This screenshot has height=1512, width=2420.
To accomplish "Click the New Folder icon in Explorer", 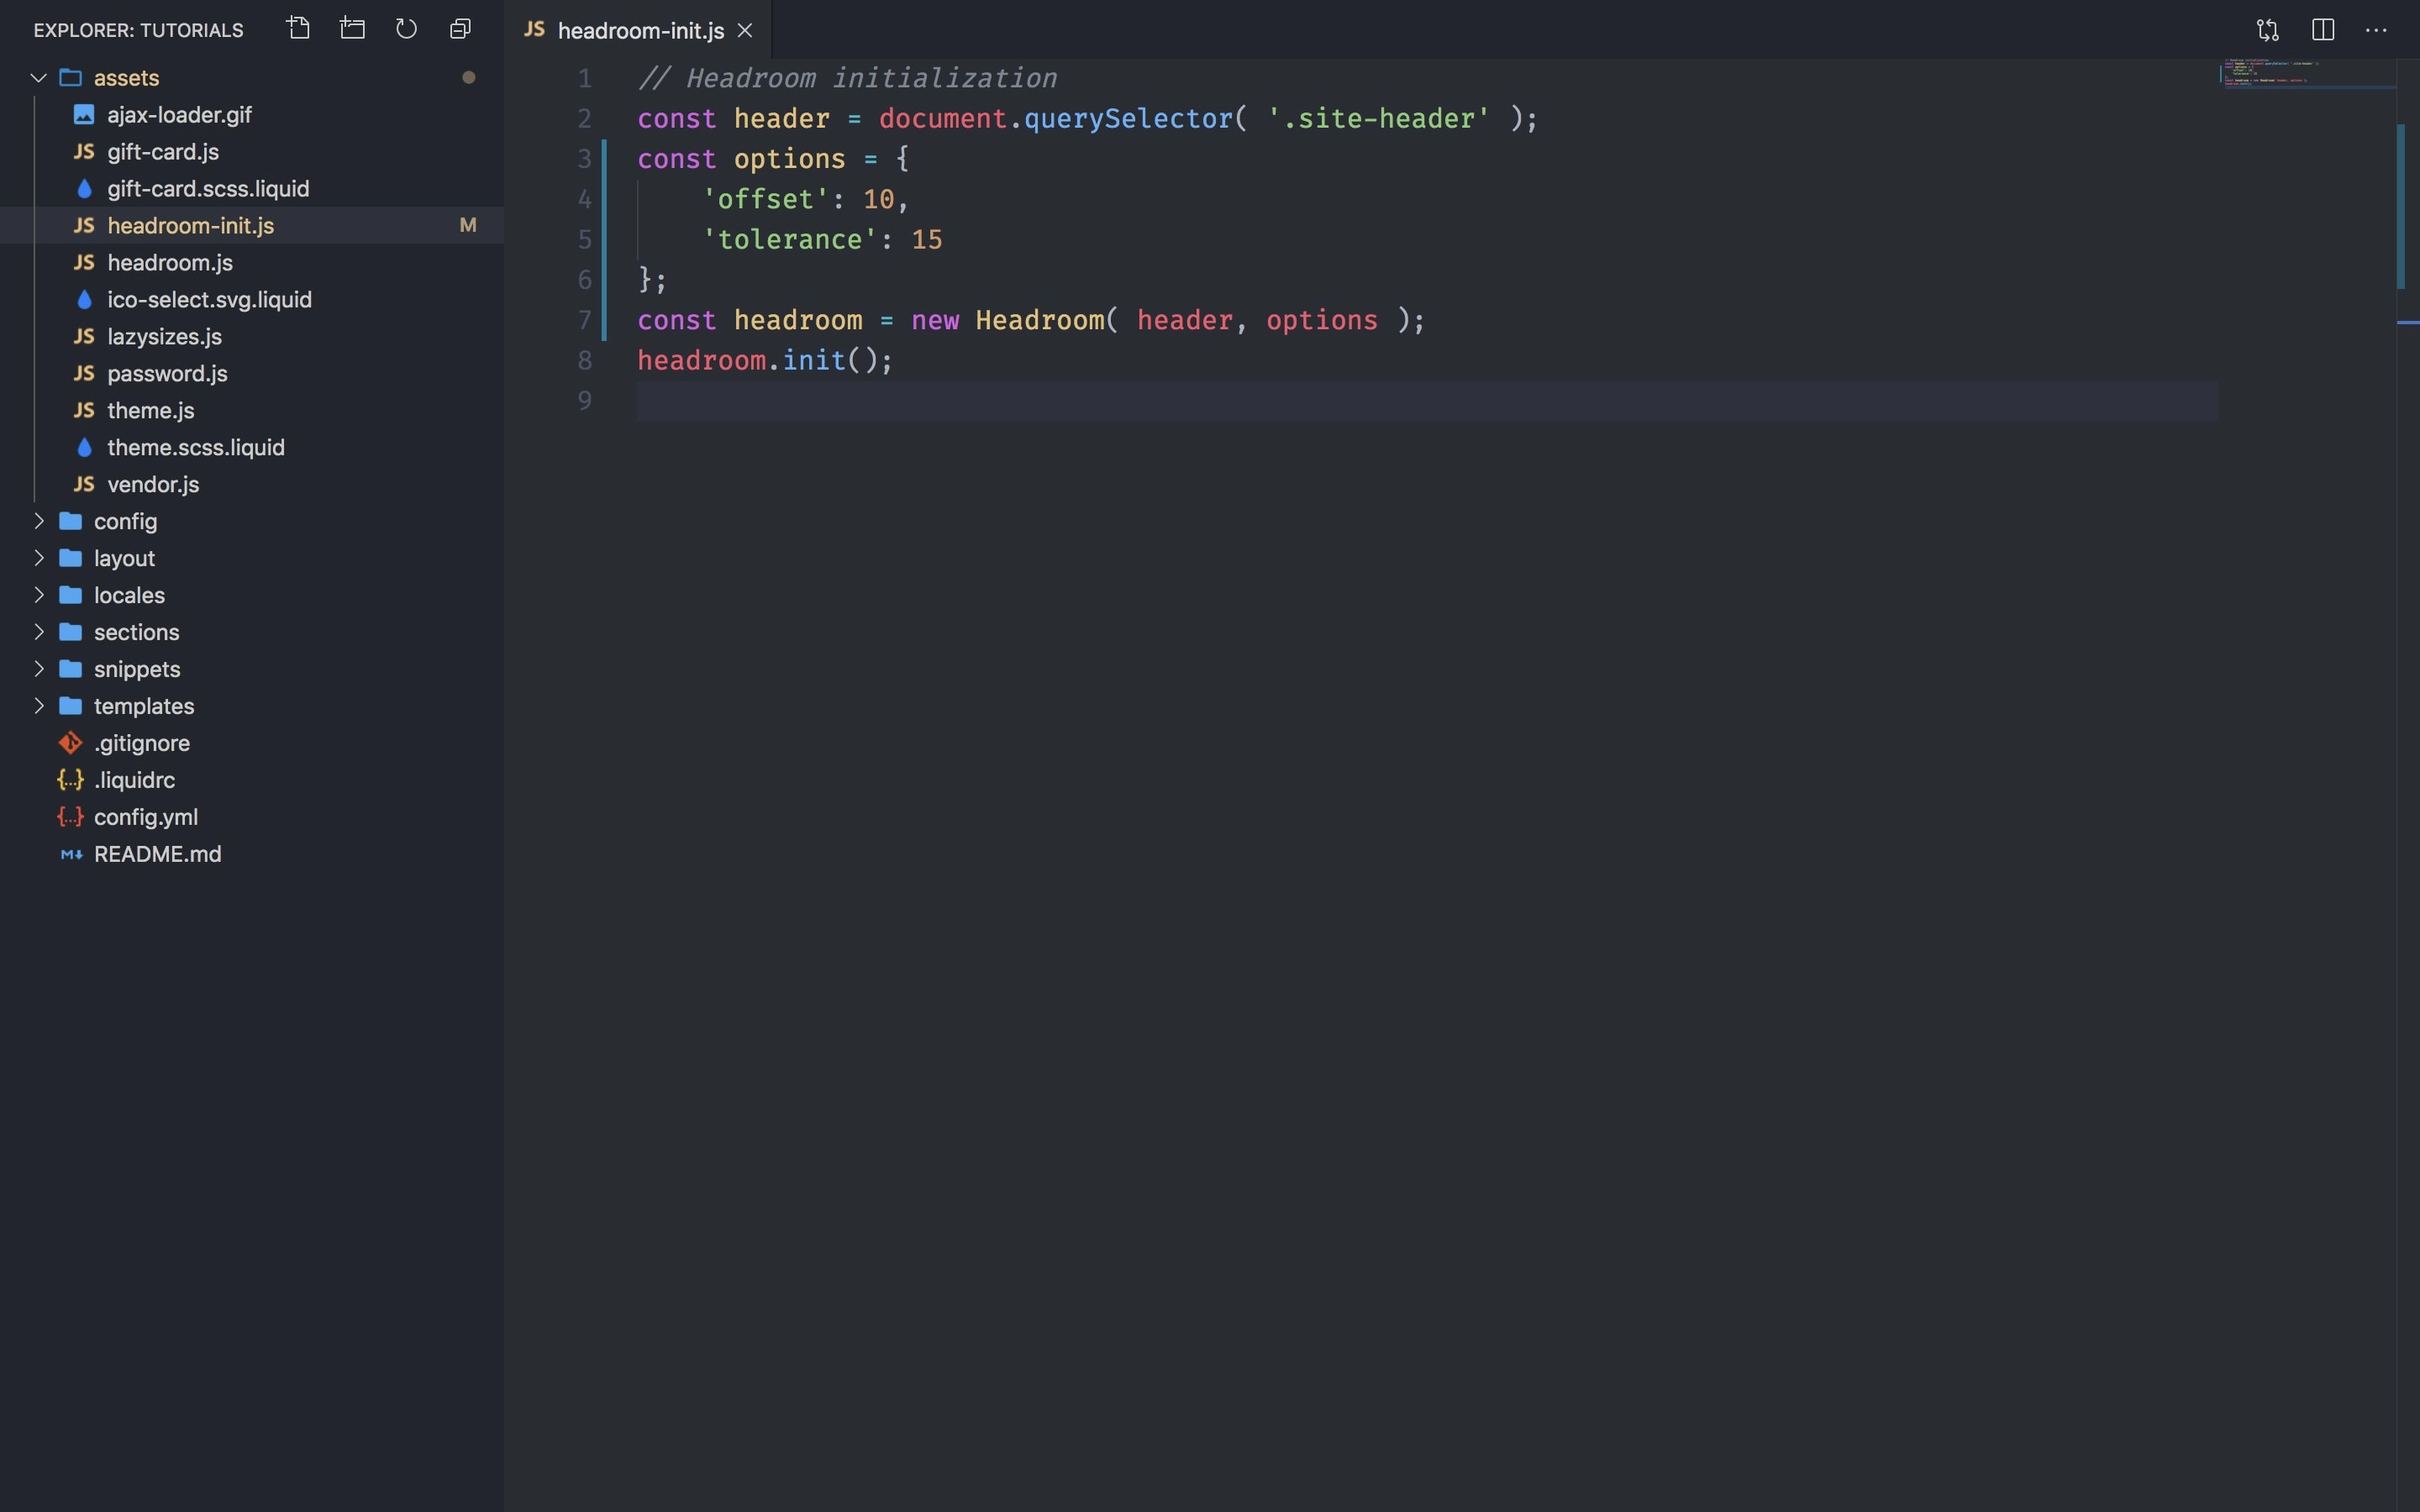I will pos(352,29).
